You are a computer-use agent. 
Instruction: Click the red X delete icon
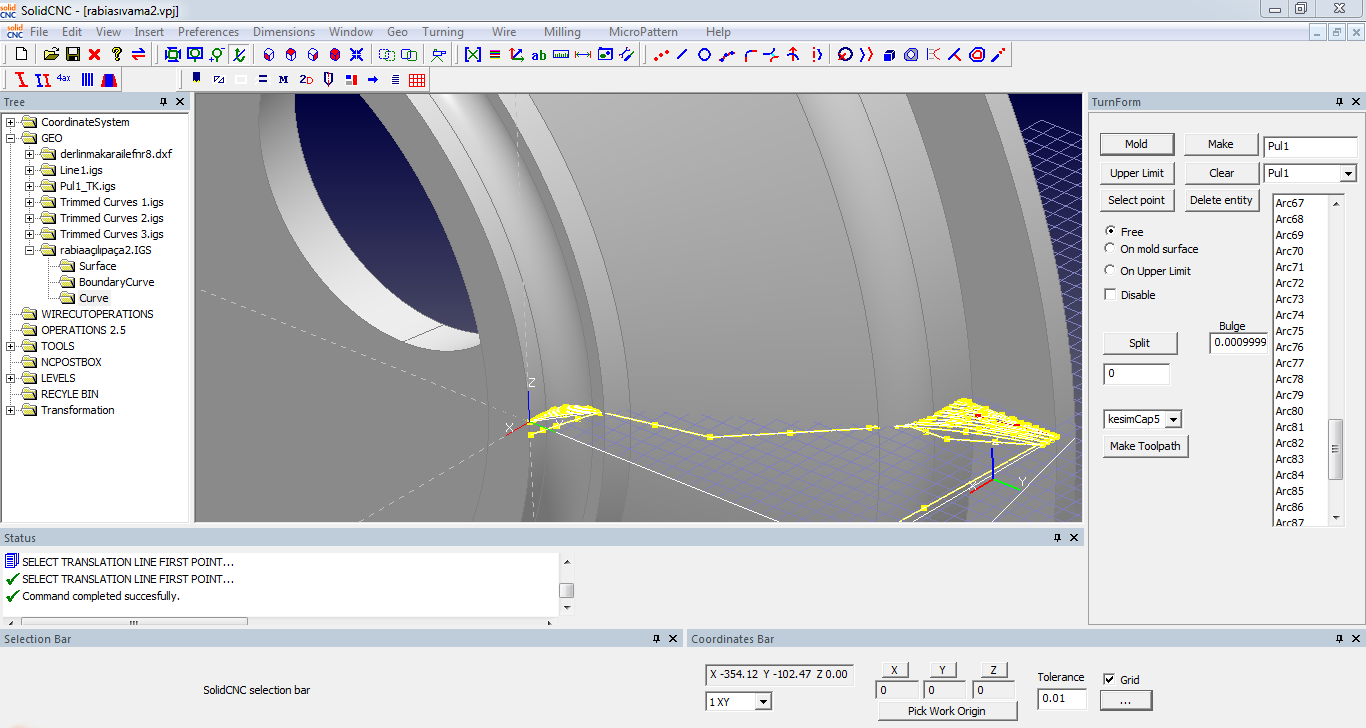95,54
